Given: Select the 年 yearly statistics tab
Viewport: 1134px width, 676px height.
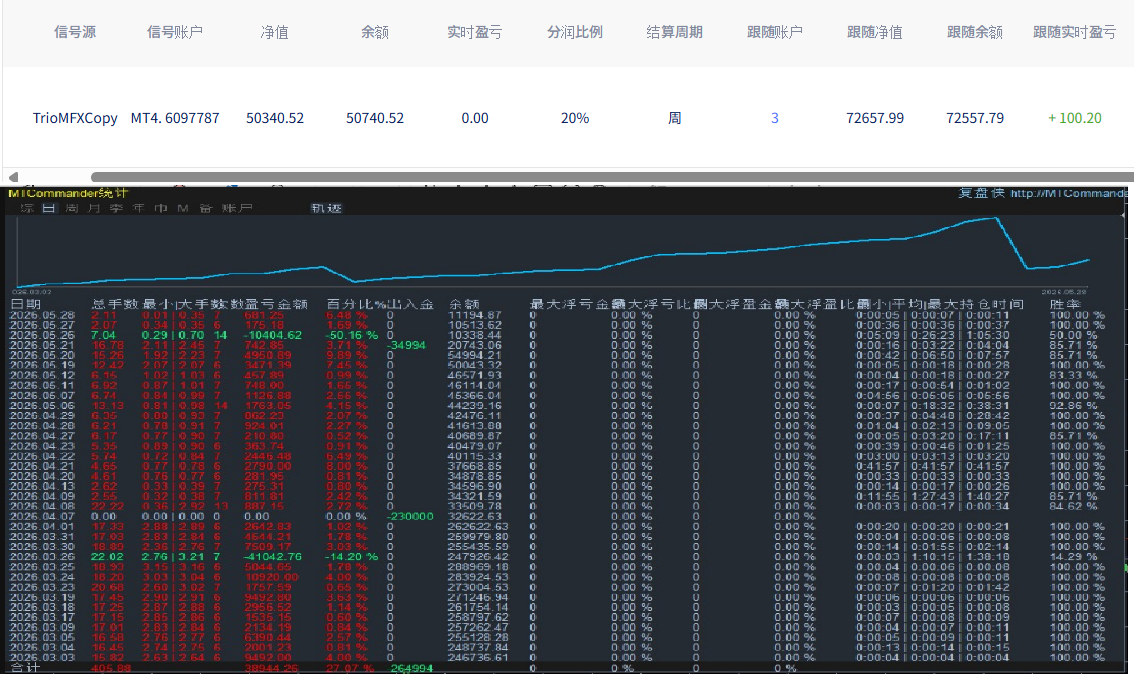Looking at the screenshot, I should (139, 208).
